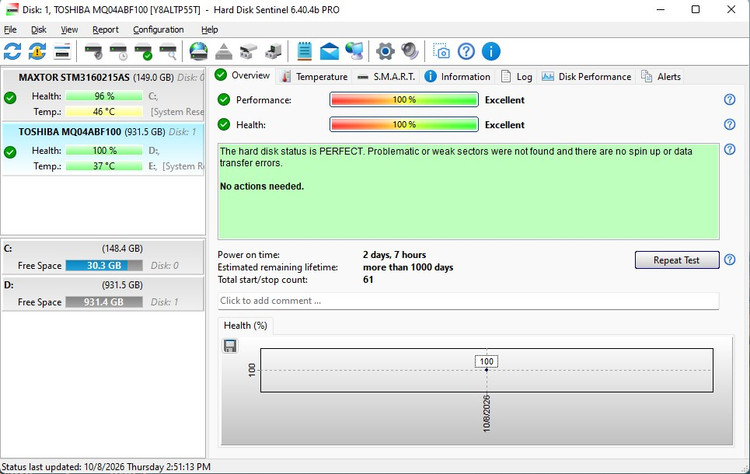The height and width of the screenshot is (474, 750).
Task: Open the View menu
Action: 69,30
